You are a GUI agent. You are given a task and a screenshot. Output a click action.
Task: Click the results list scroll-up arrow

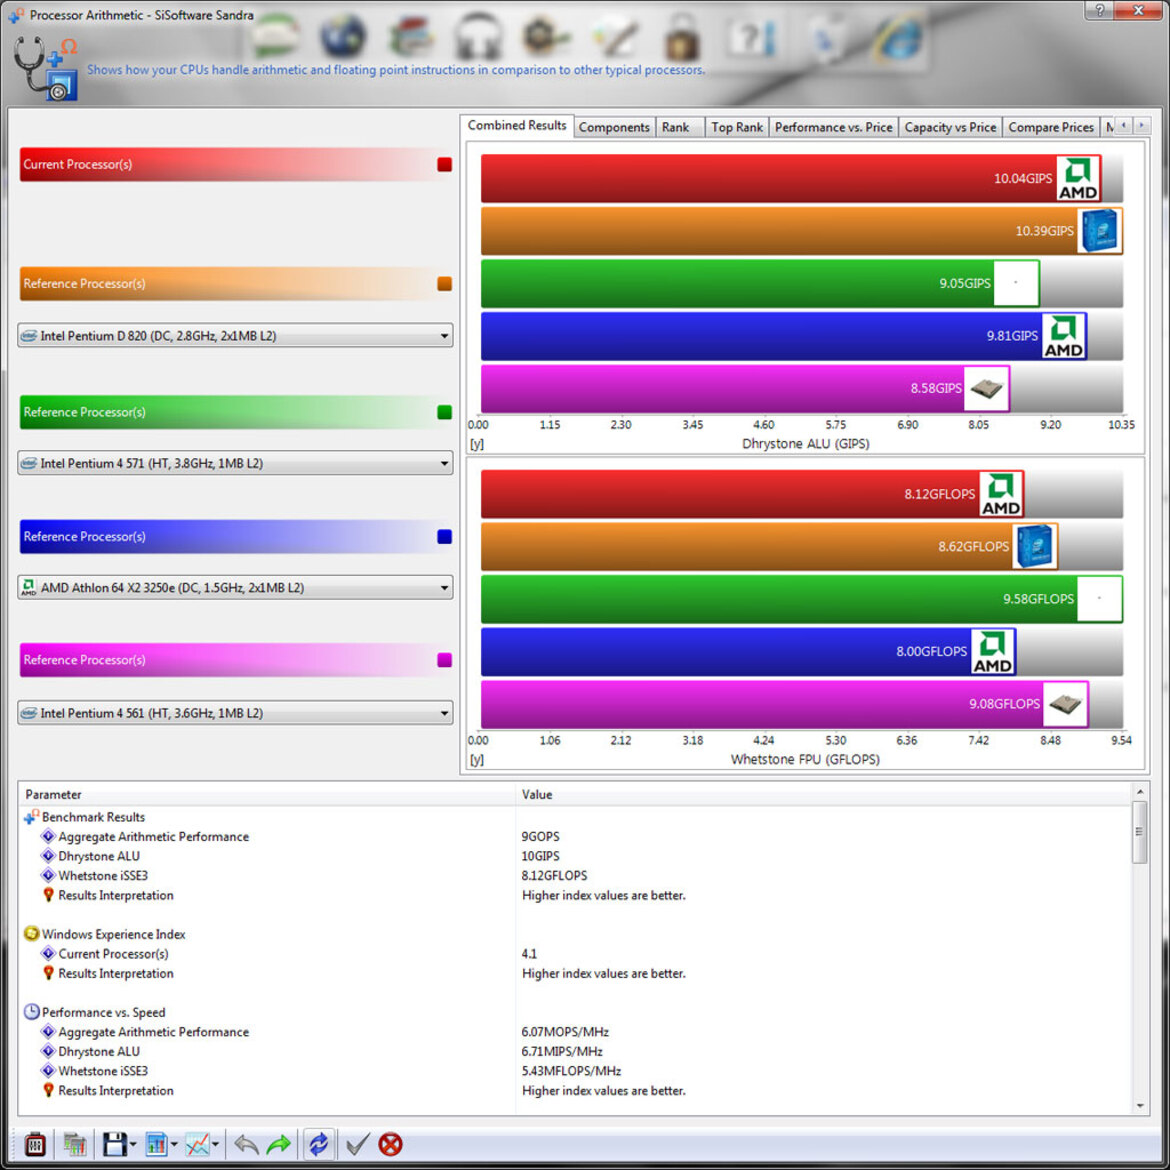click(x=1139, y=791)
